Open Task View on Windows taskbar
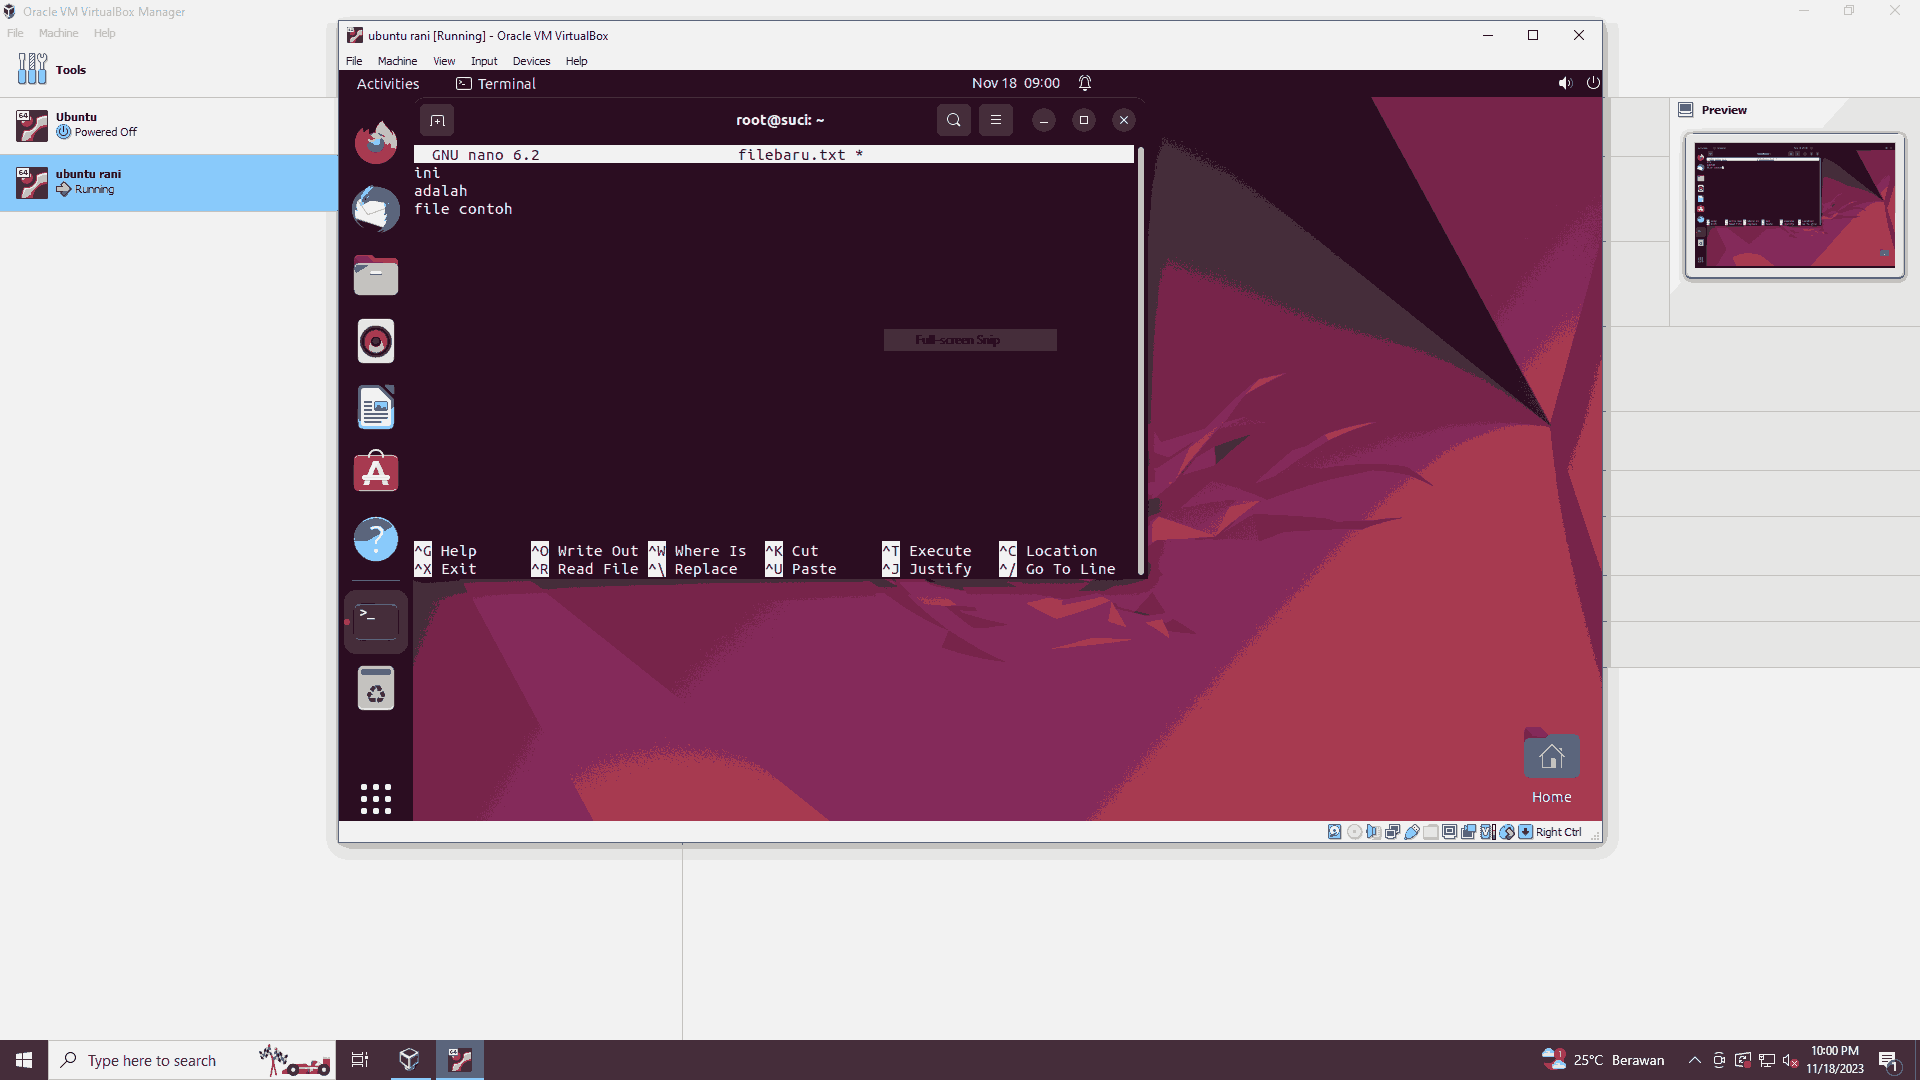This screenshot has height=1080, width=1920. tap(360, 1060)
